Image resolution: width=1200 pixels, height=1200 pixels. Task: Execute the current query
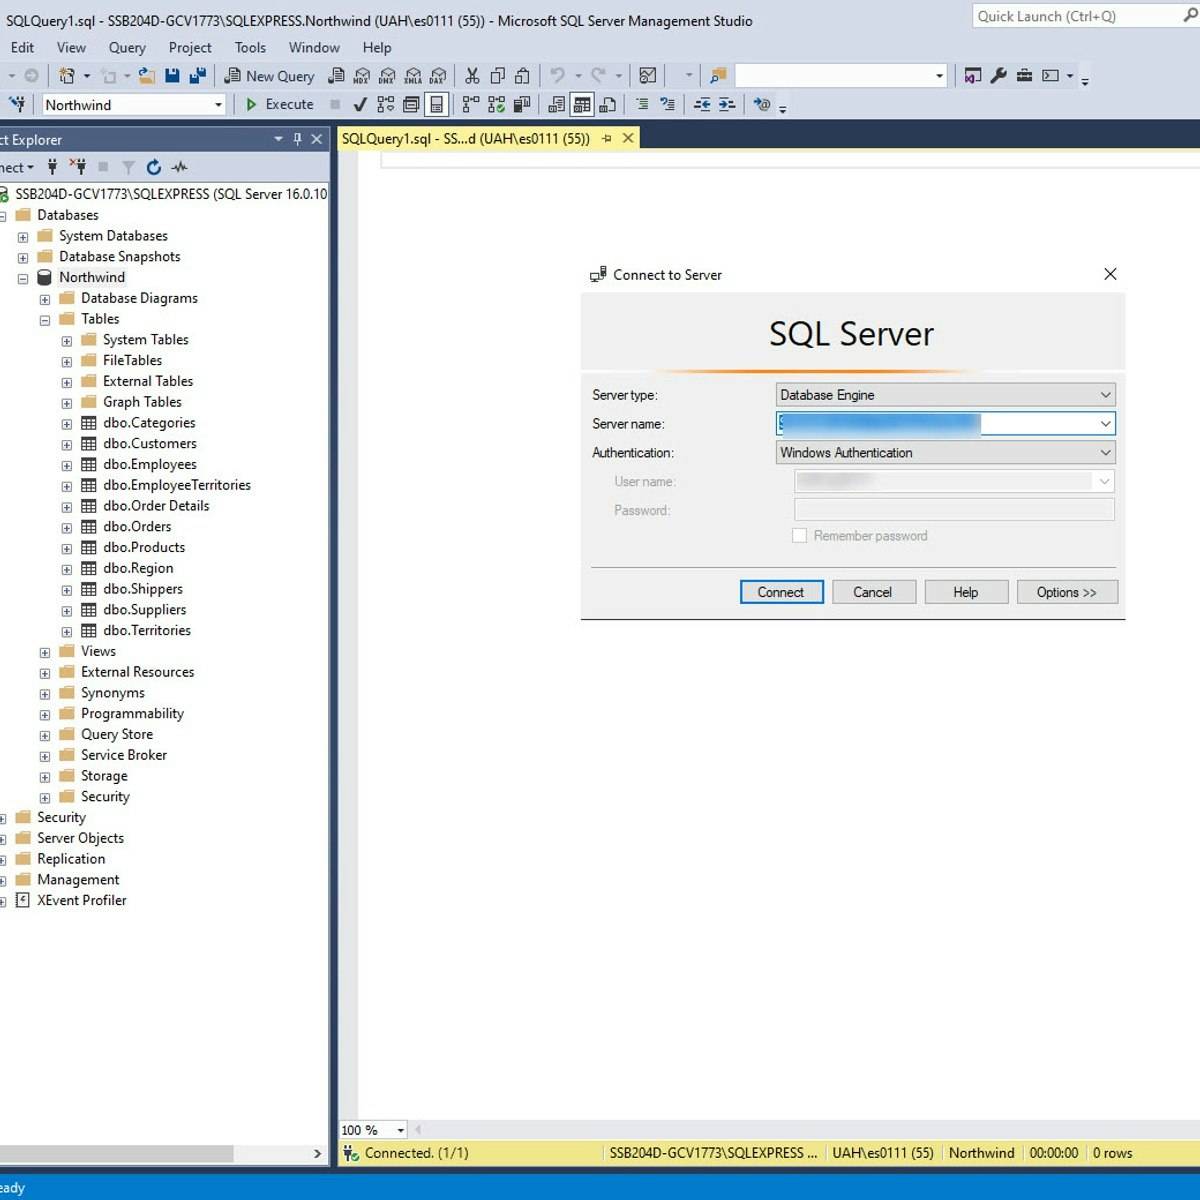coord(281,104)
